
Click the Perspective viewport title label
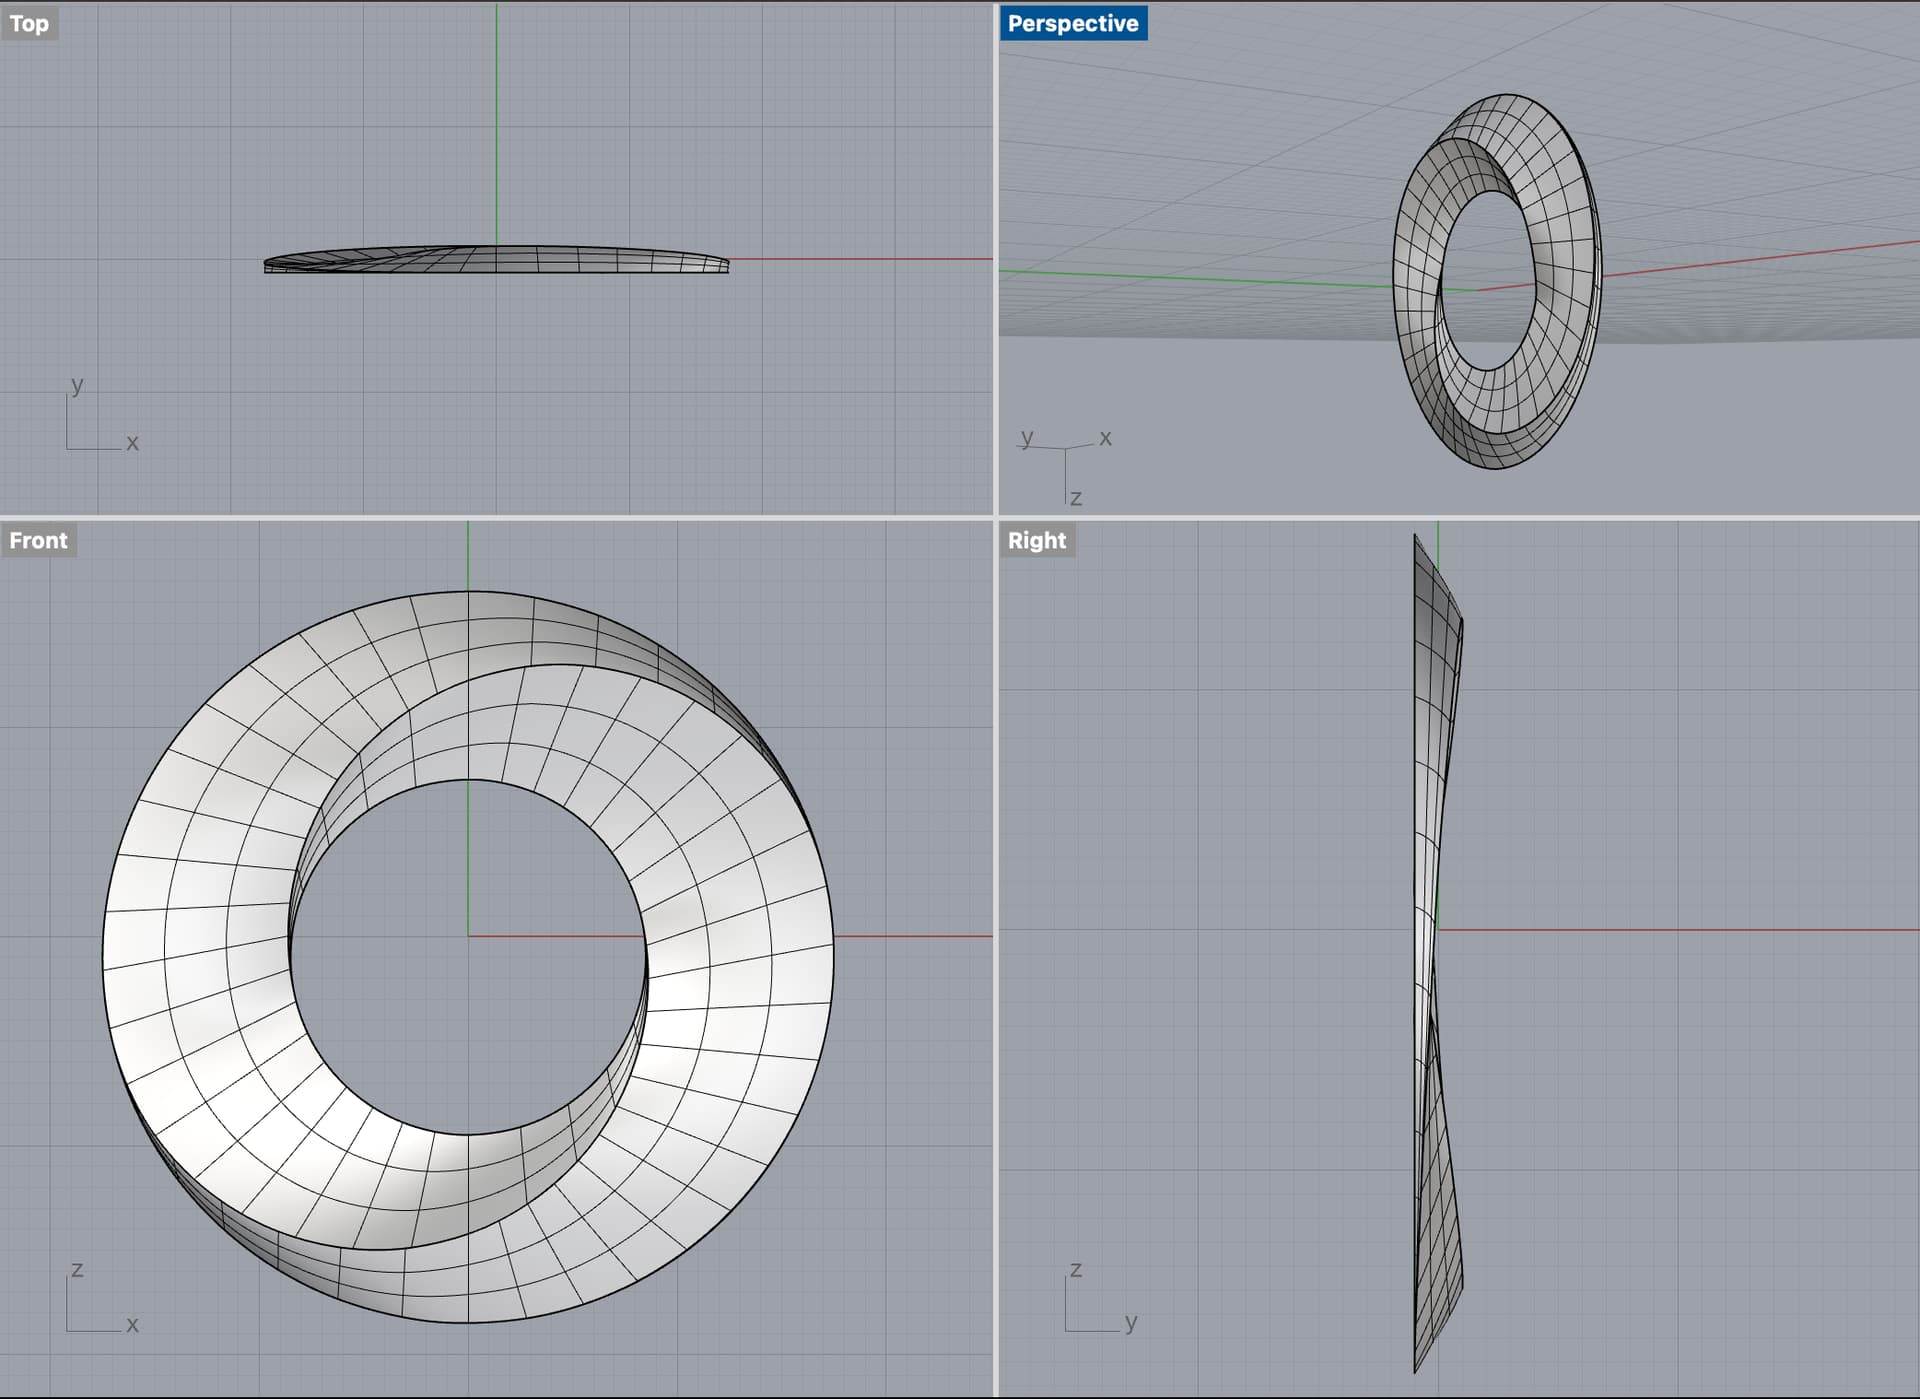1072,23
